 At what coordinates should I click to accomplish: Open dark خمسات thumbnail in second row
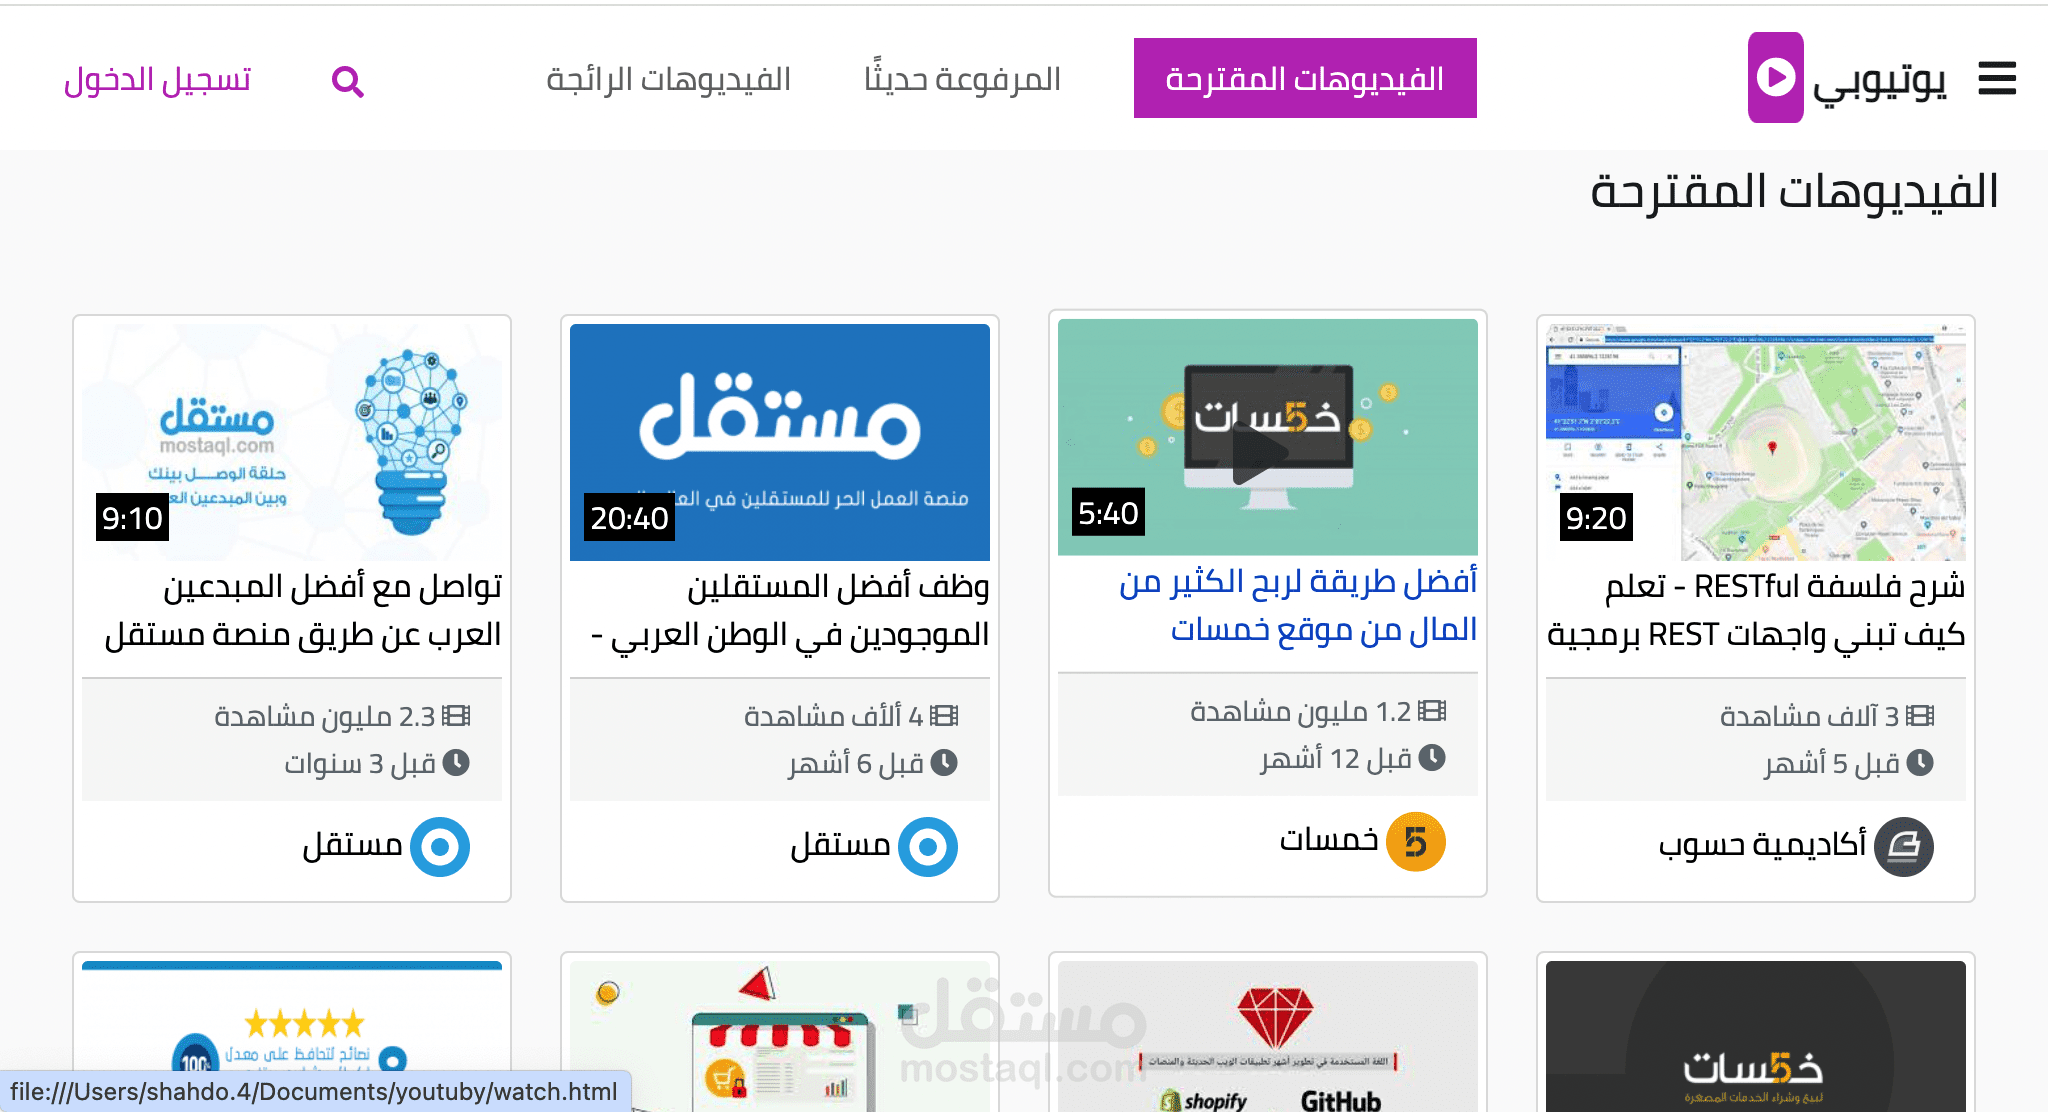click(x=1756, y=1036)
